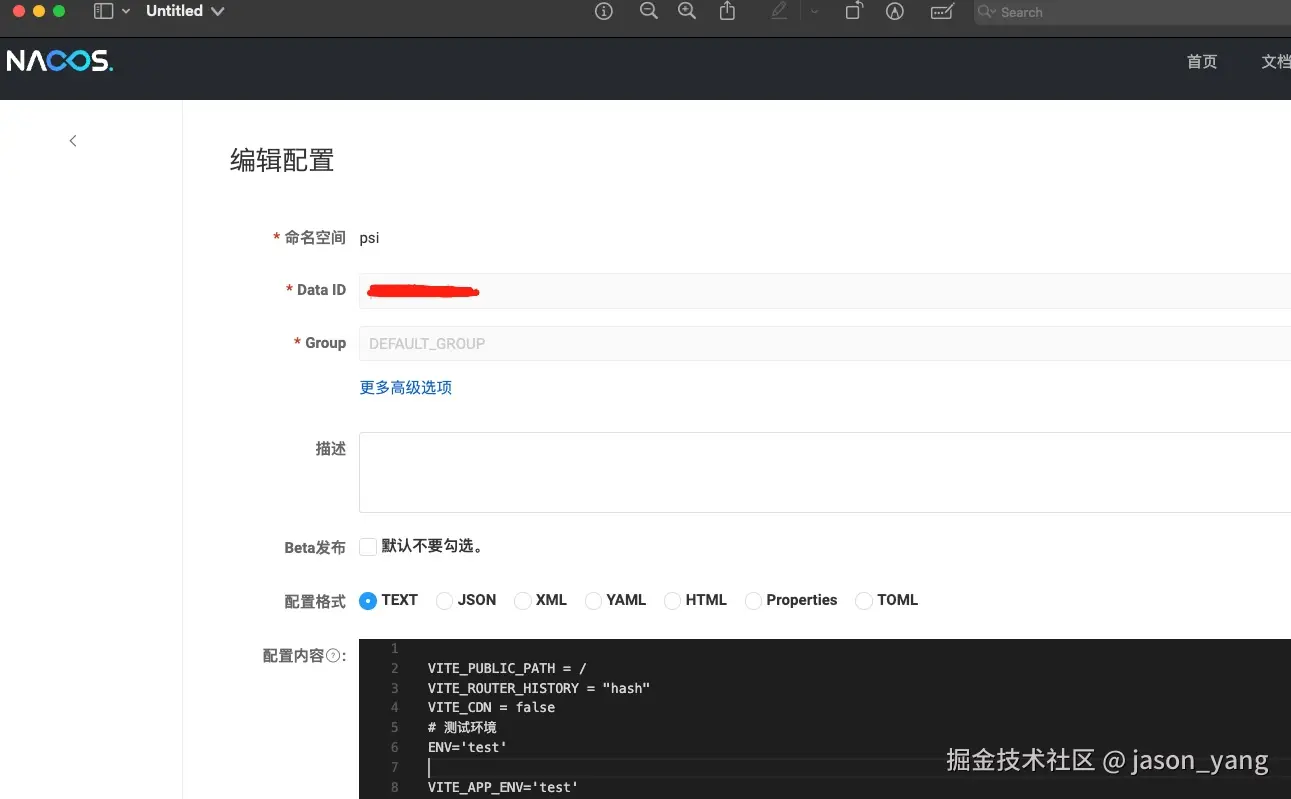1291x799 pixels.
Task: Click line VITE_PUBLIC_PATH = / in editor
Action: (507, 668)
